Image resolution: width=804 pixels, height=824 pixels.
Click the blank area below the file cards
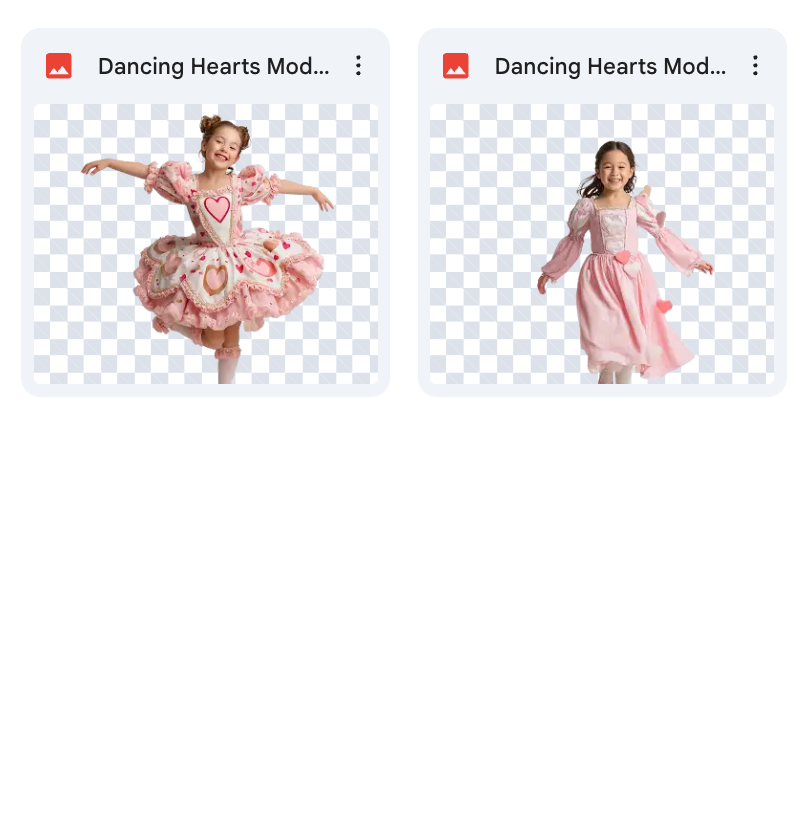(x=402, y=604)
